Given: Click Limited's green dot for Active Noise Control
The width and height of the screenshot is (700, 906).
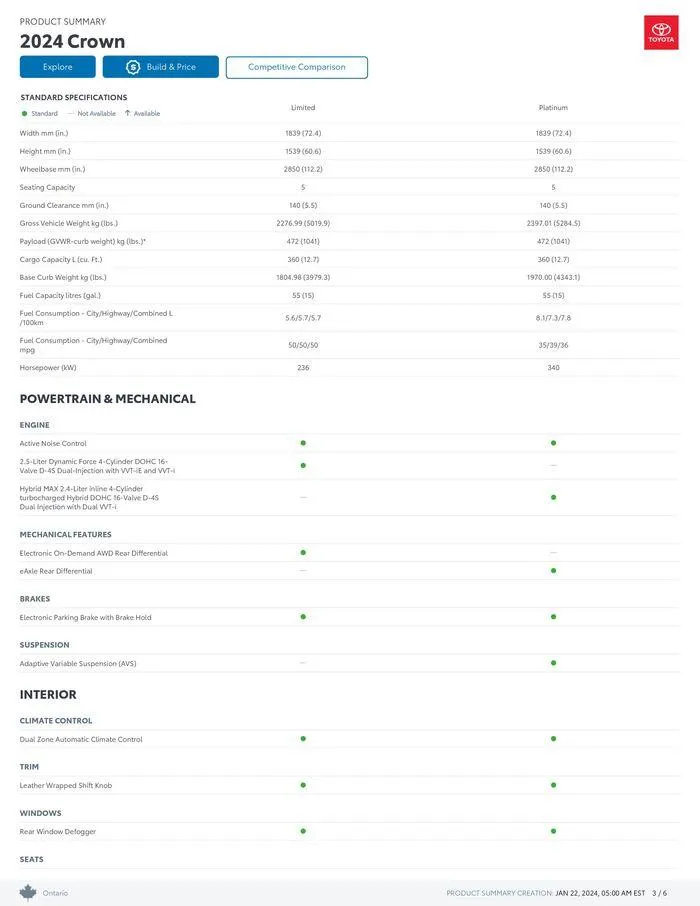Looking at the screenshot, I should [303, 443].
